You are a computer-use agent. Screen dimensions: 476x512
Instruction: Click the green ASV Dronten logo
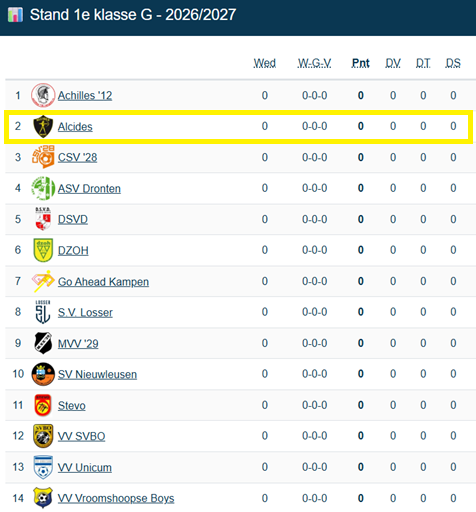click(43, 188)
